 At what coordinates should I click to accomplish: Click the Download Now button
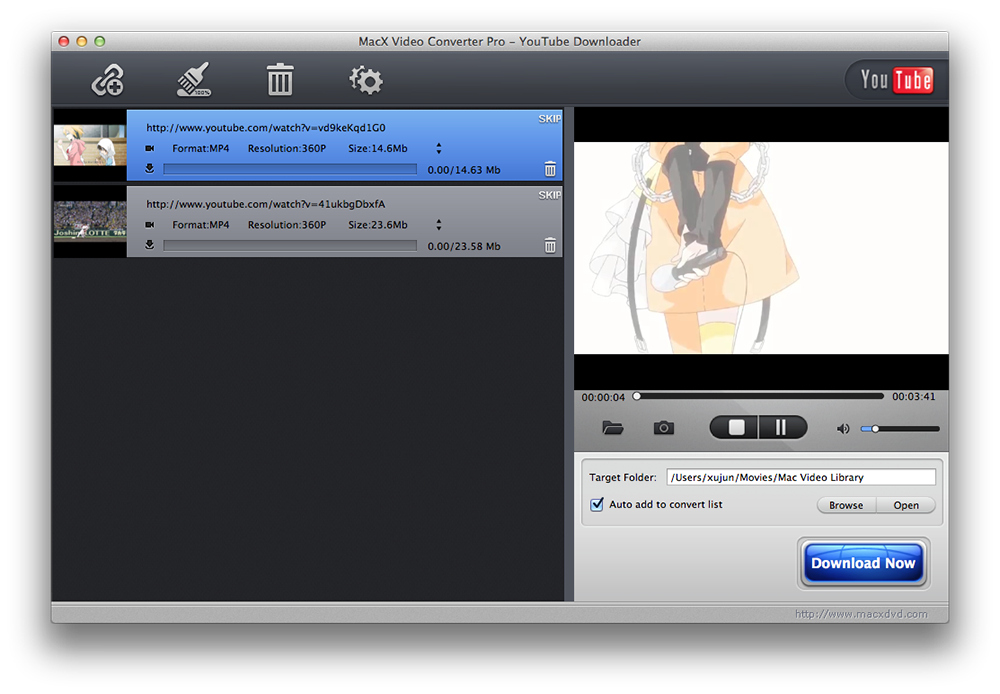click(x=863, y=563)
